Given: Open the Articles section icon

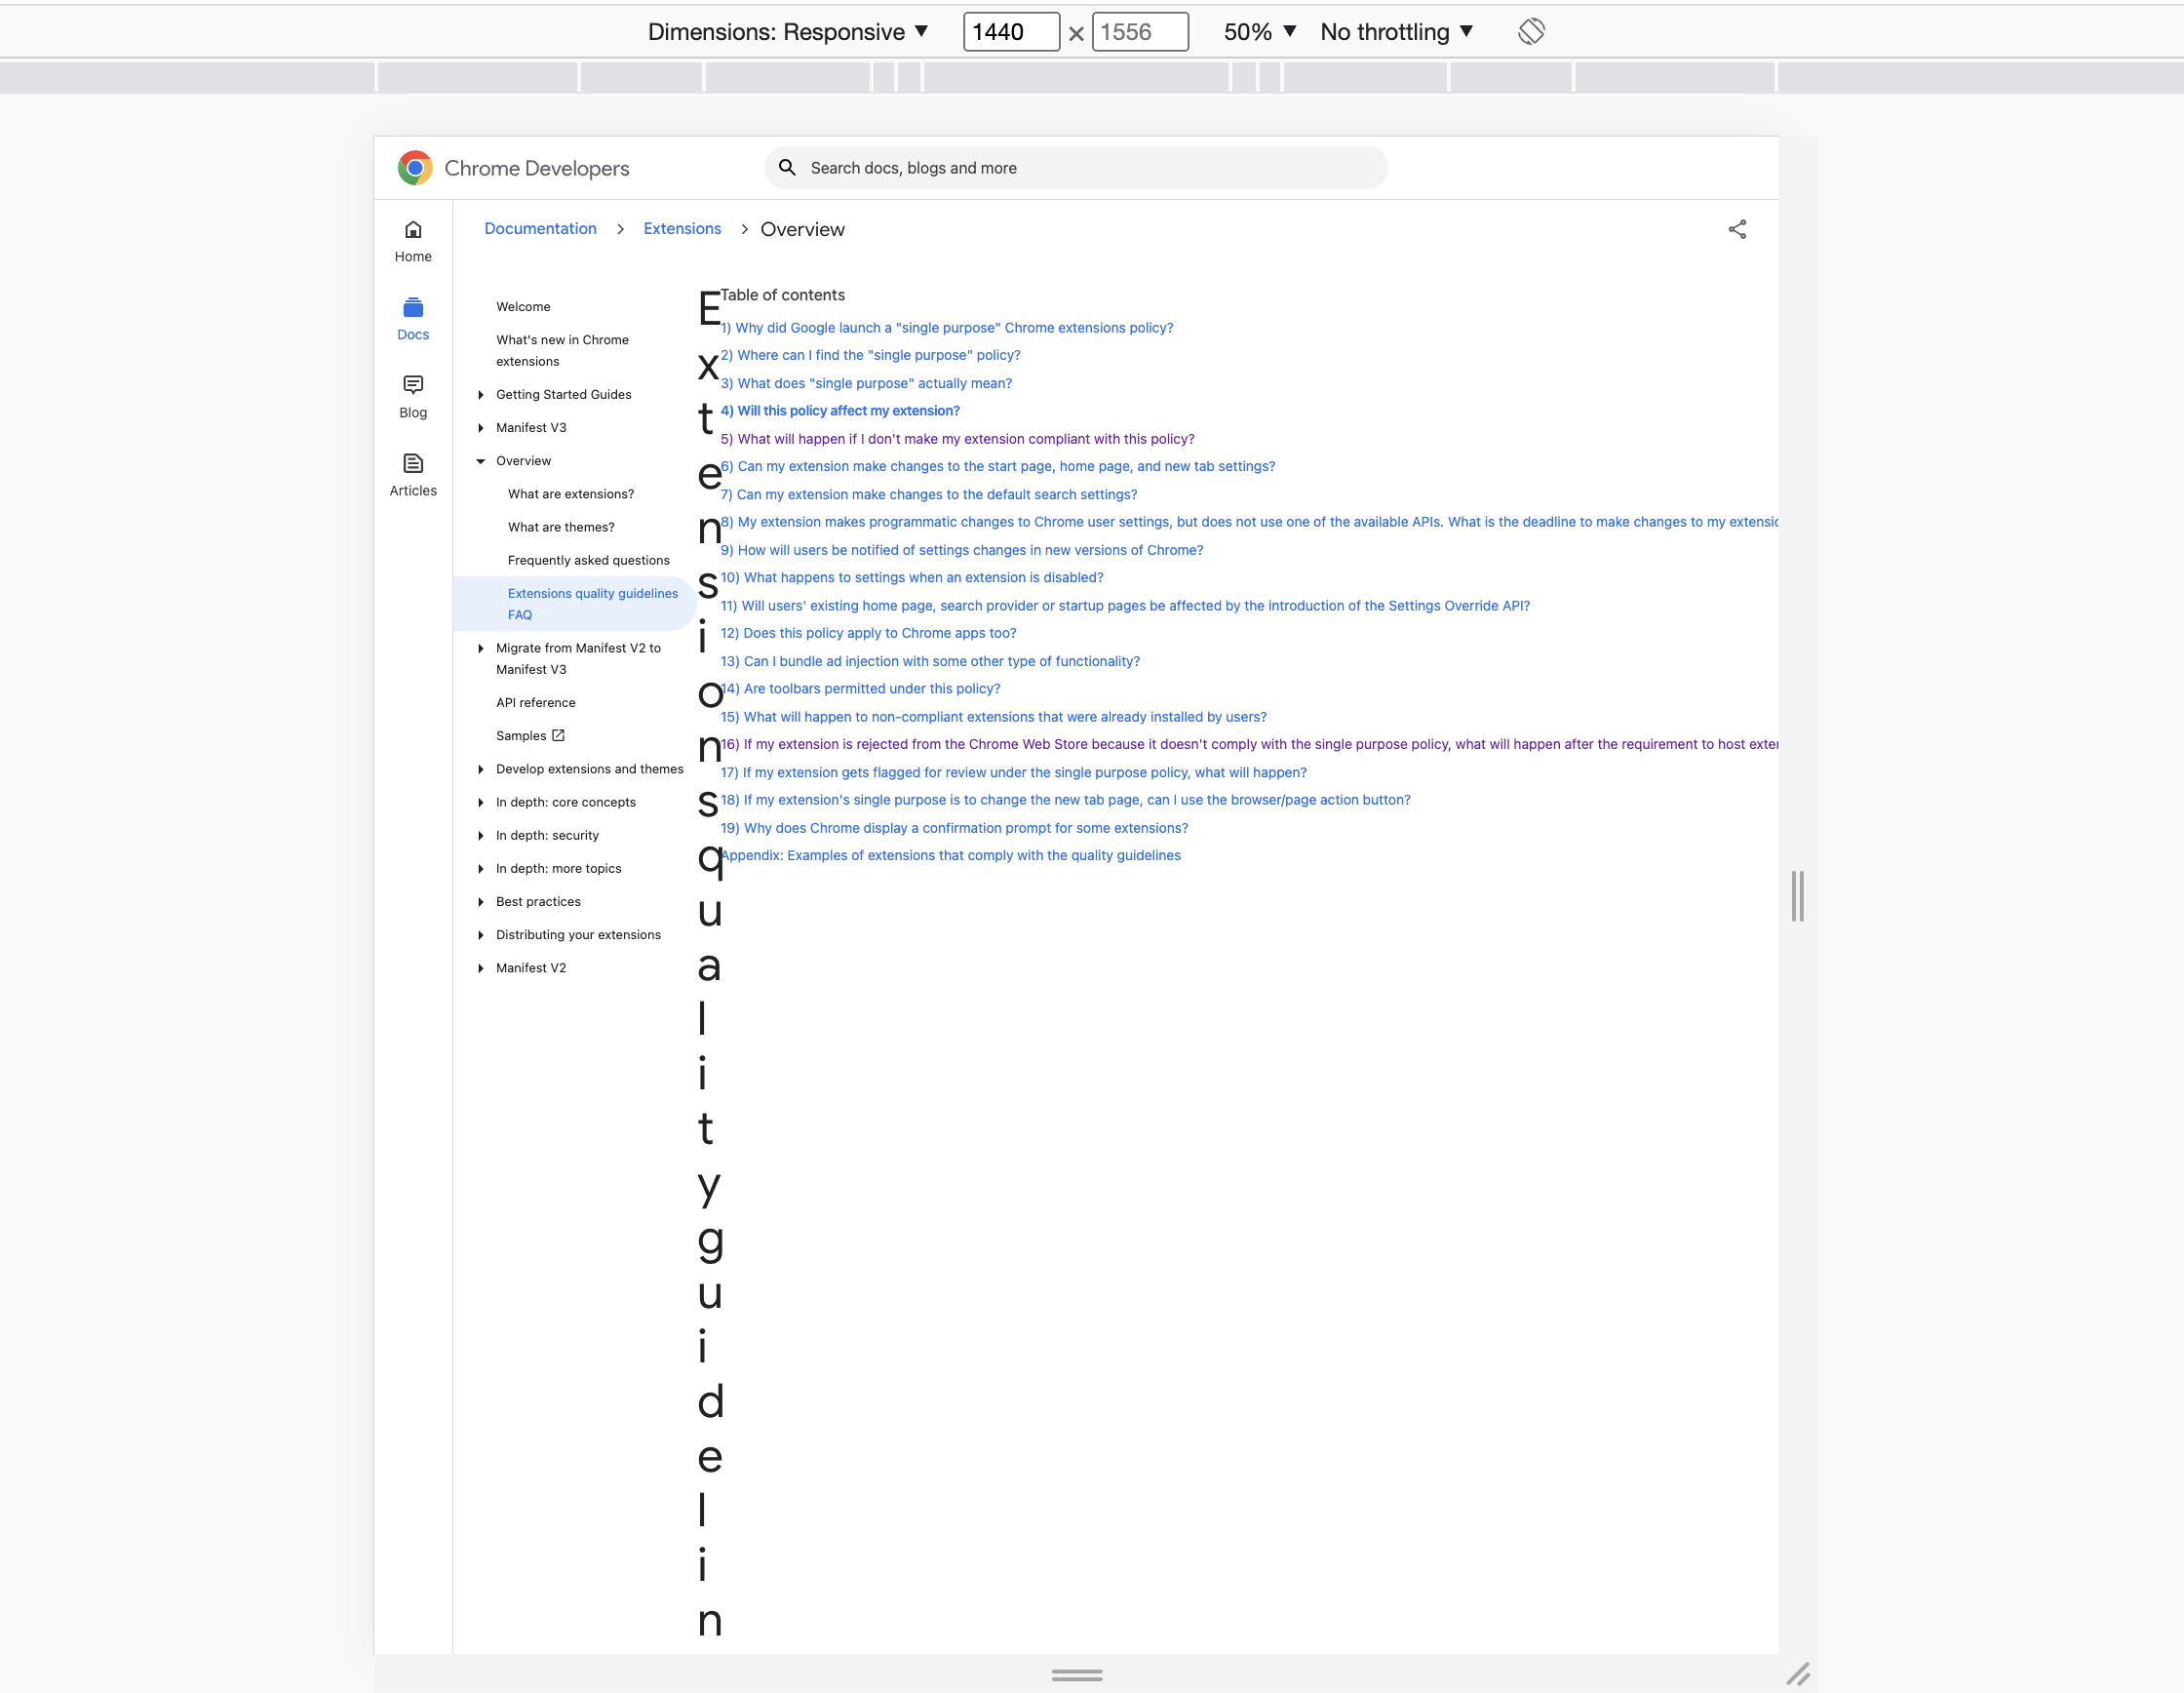Looking at the screenshot, I should point(413,463).
